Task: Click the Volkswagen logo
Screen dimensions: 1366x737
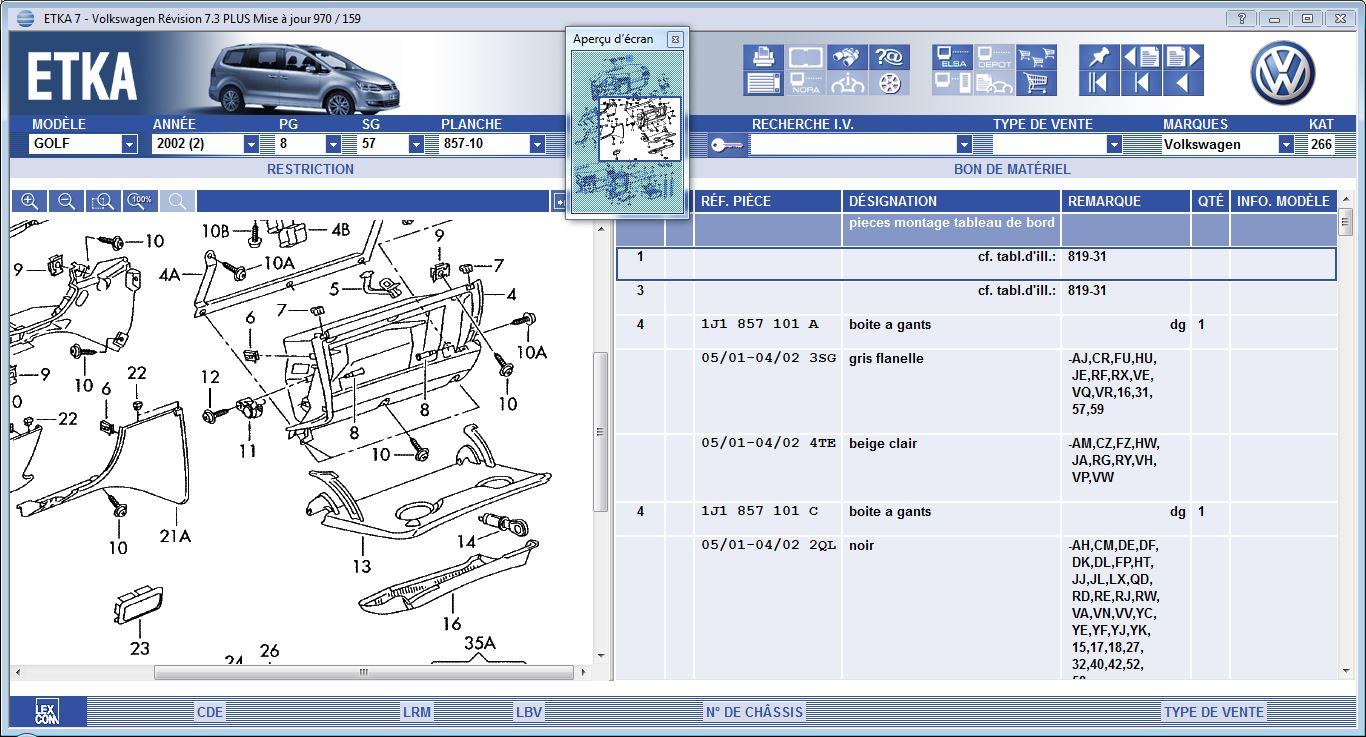Action: [1283, 73]
